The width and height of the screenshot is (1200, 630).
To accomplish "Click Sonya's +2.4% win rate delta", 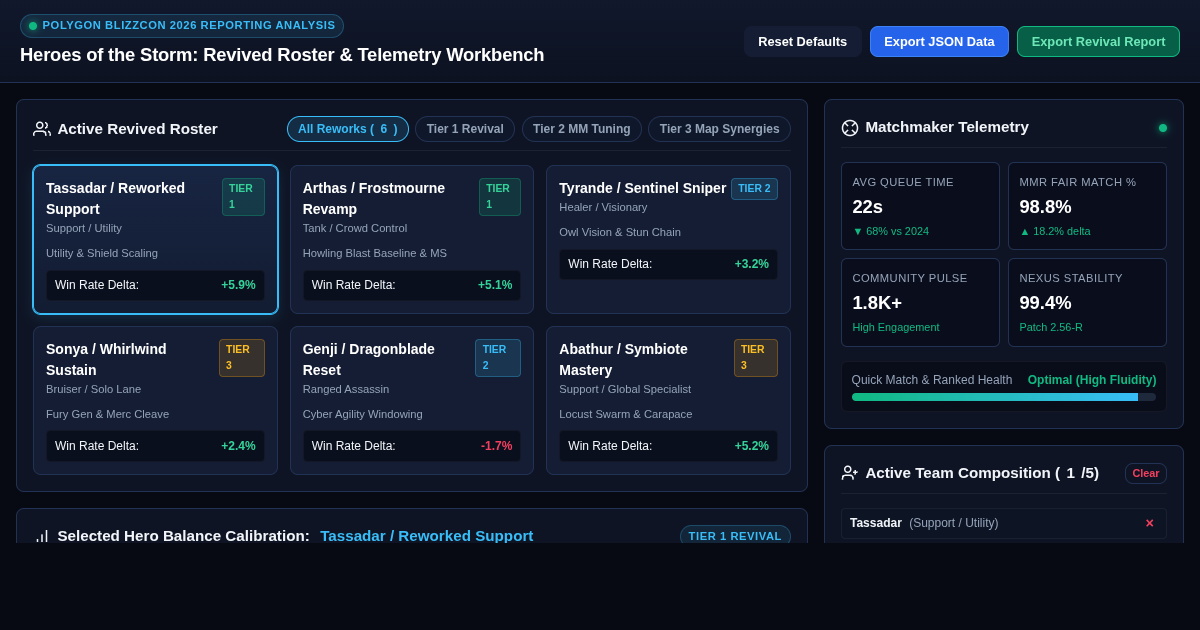I will [x=238, y=446].
